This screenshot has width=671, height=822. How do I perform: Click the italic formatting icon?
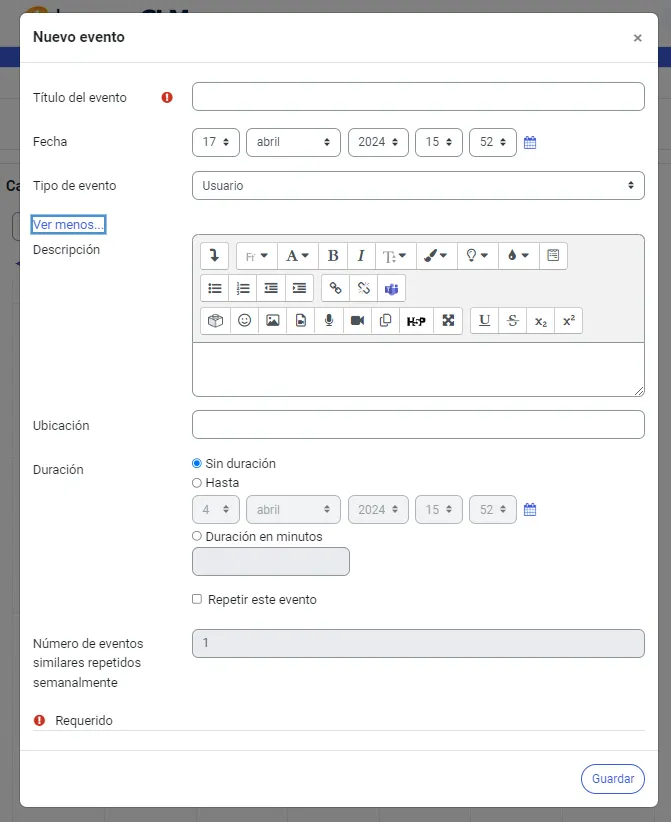tap(361, 256)
